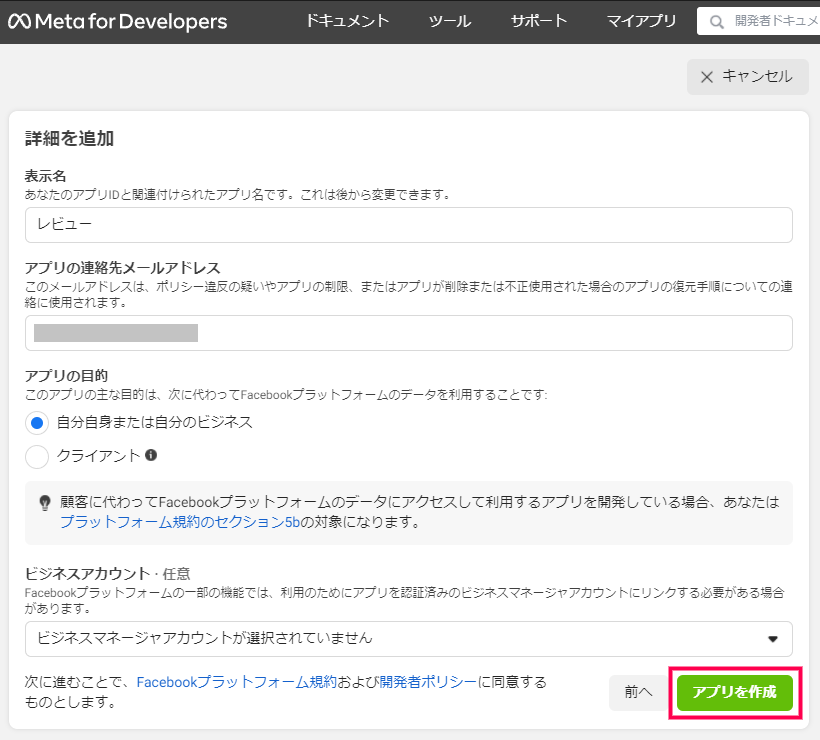Click the info icon beside クライアント
The width and height of the screenshot is (820, 740).
(151, 455)
